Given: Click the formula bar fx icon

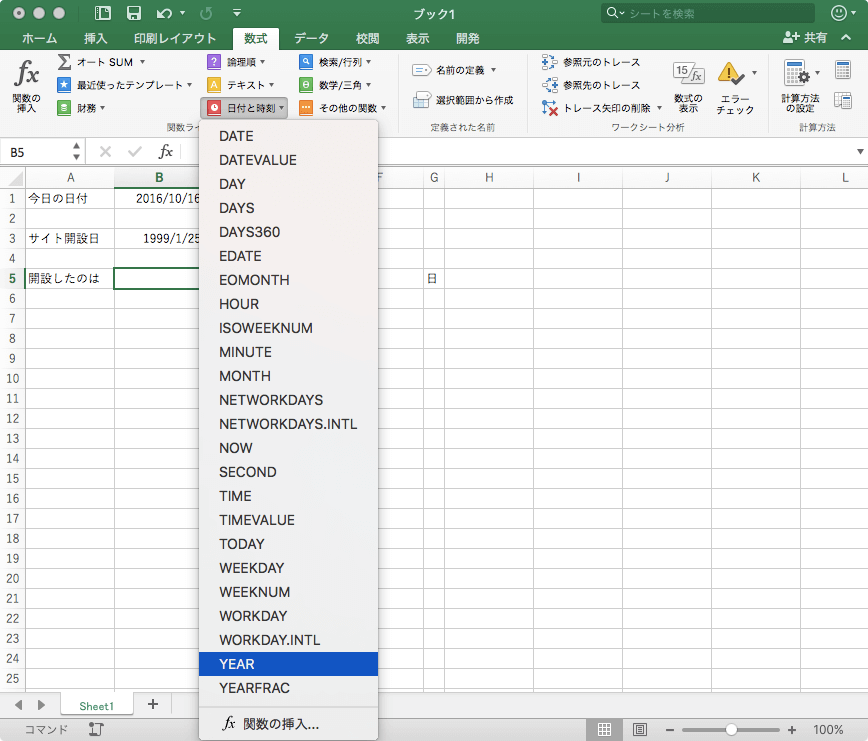Looking at the screenshot, I should click(166, 152).
